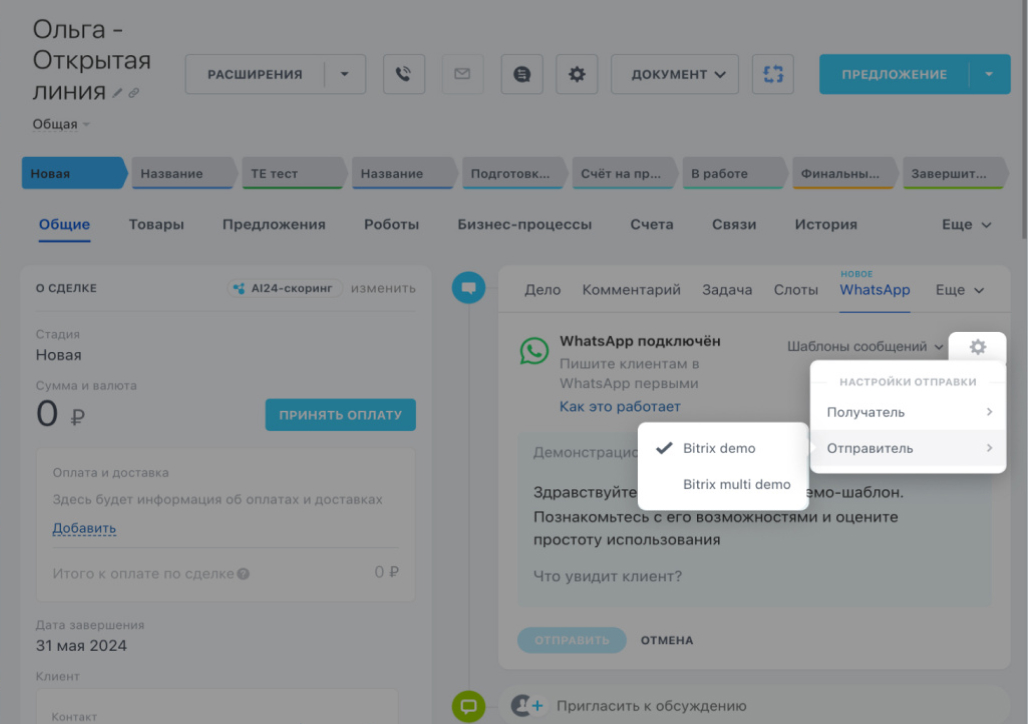Screen dimensions: 1028x724
Task: Open deal settings gear in toolbar
Action: 576,74
